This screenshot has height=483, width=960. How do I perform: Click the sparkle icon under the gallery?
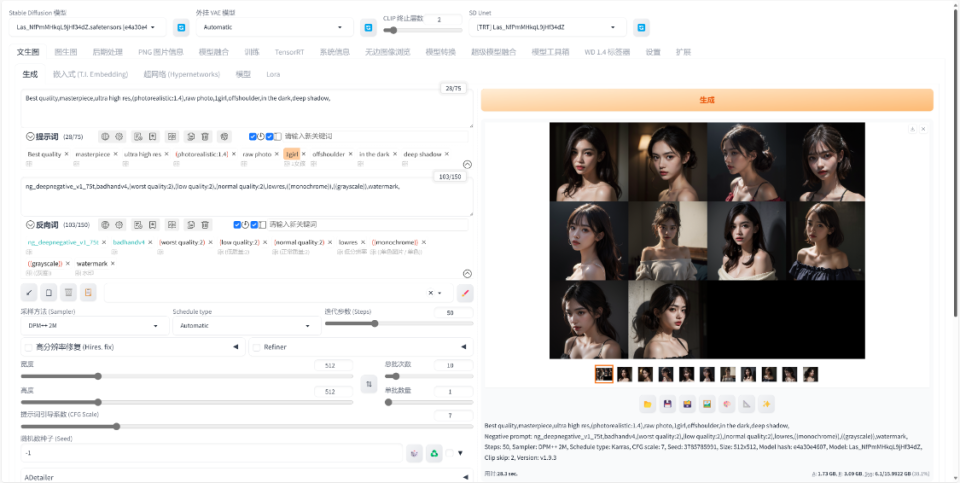(x=766, y=404)
